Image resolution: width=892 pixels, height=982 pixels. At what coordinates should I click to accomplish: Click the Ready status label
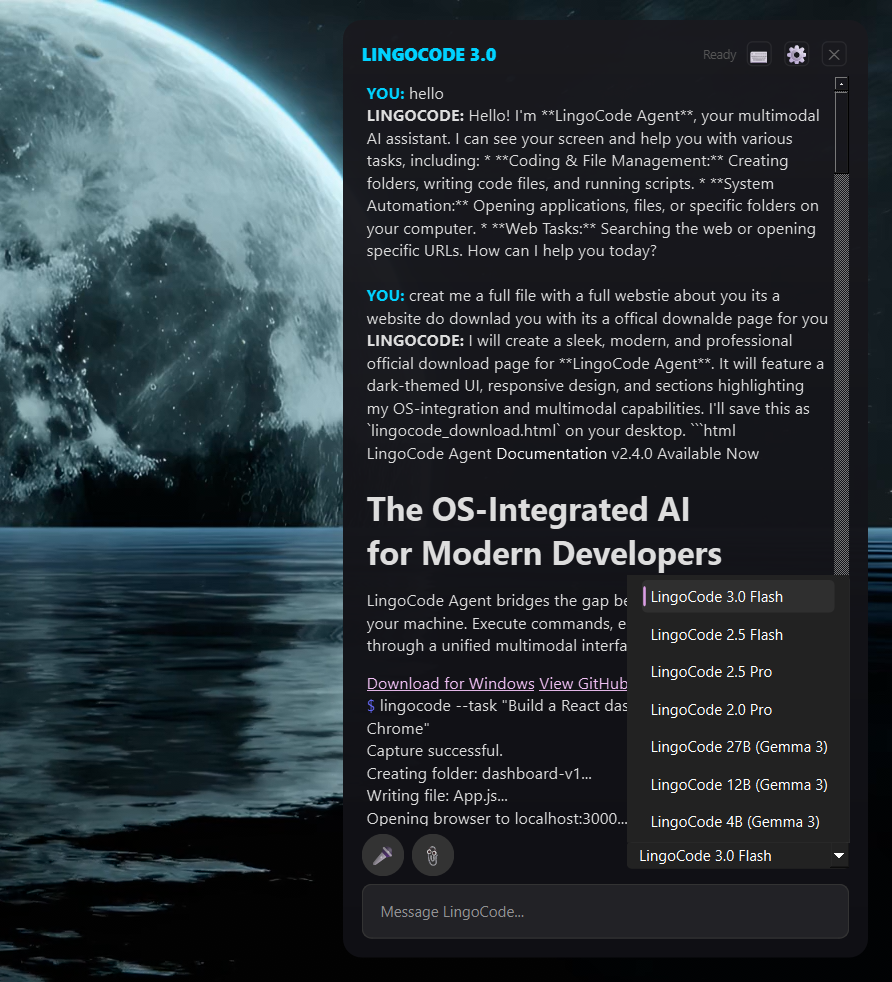[719, 55]
